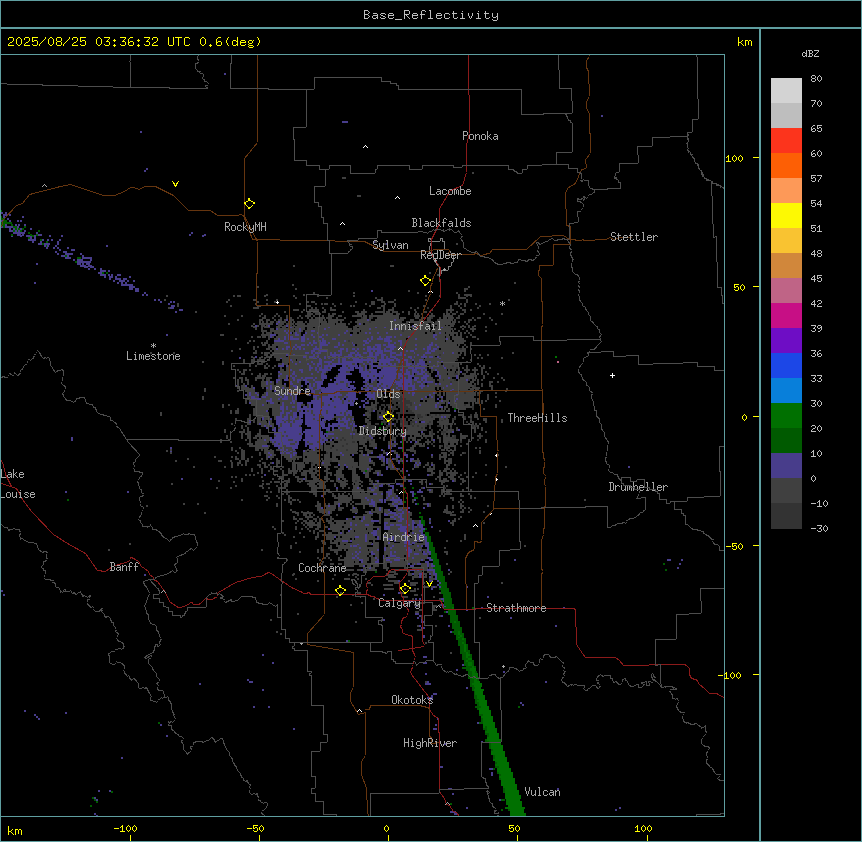Select the RedDeer label
This screenshot has height=842, width=862.
point(440,255)
